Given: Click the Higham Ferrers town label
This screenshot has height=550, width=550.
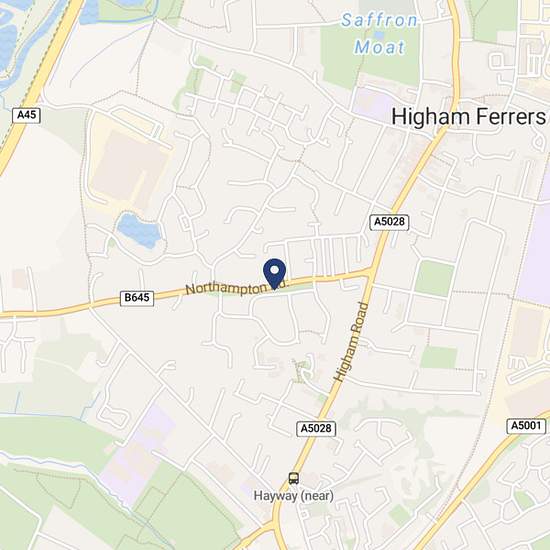Looking at the screenshot, I should (468, 116).
